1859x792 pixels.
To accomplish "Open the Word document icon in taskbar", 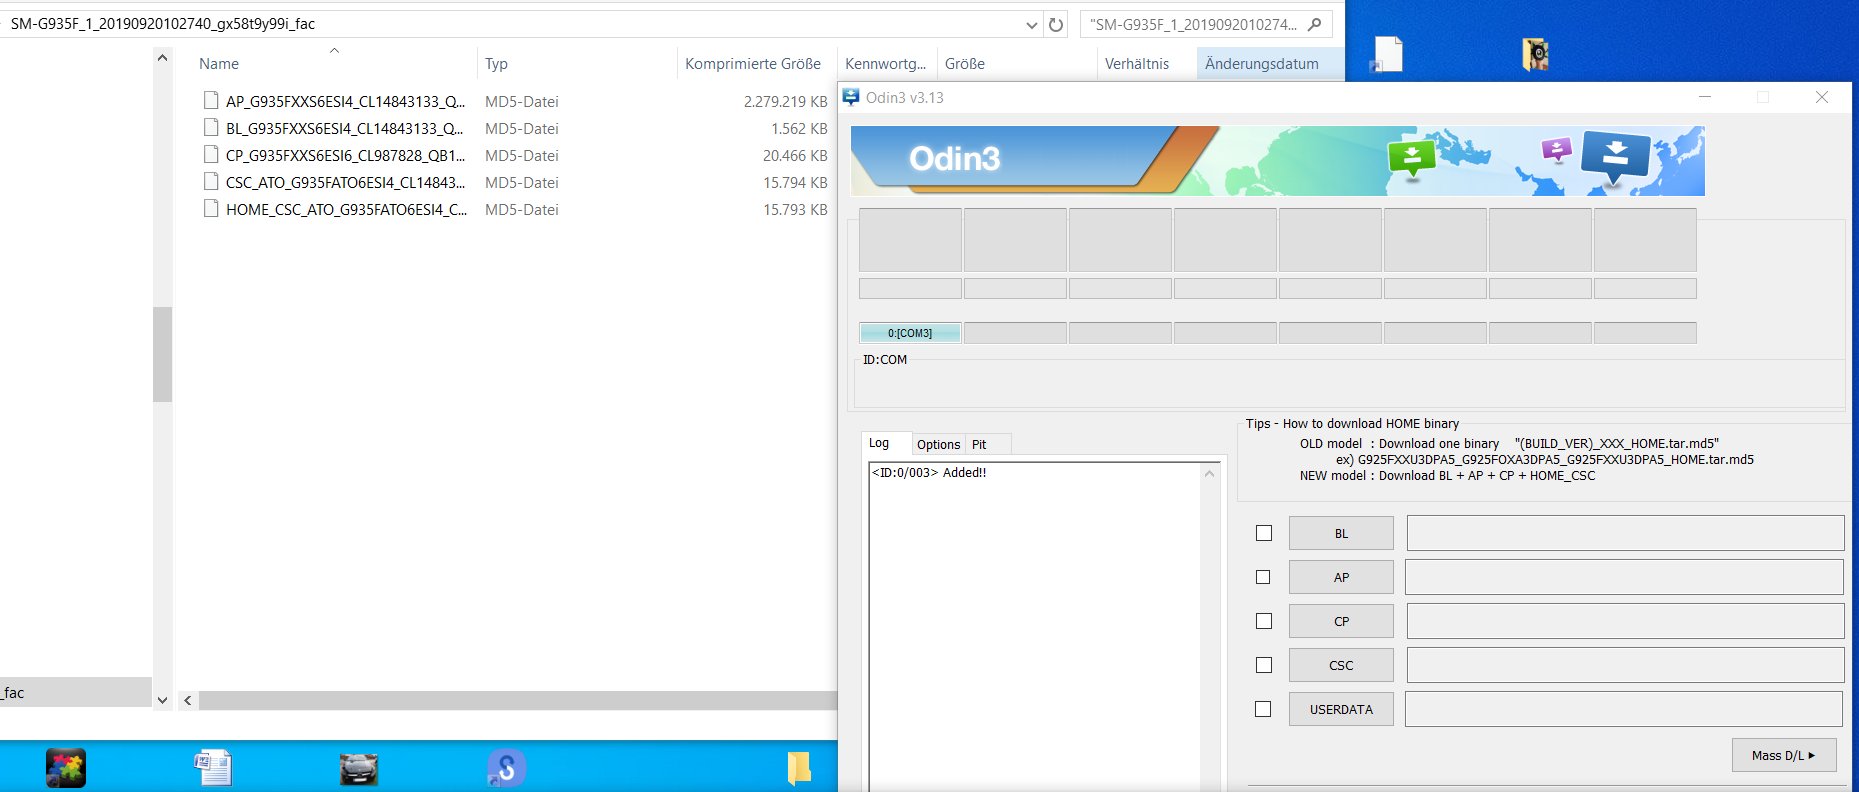I will point(213,768).
